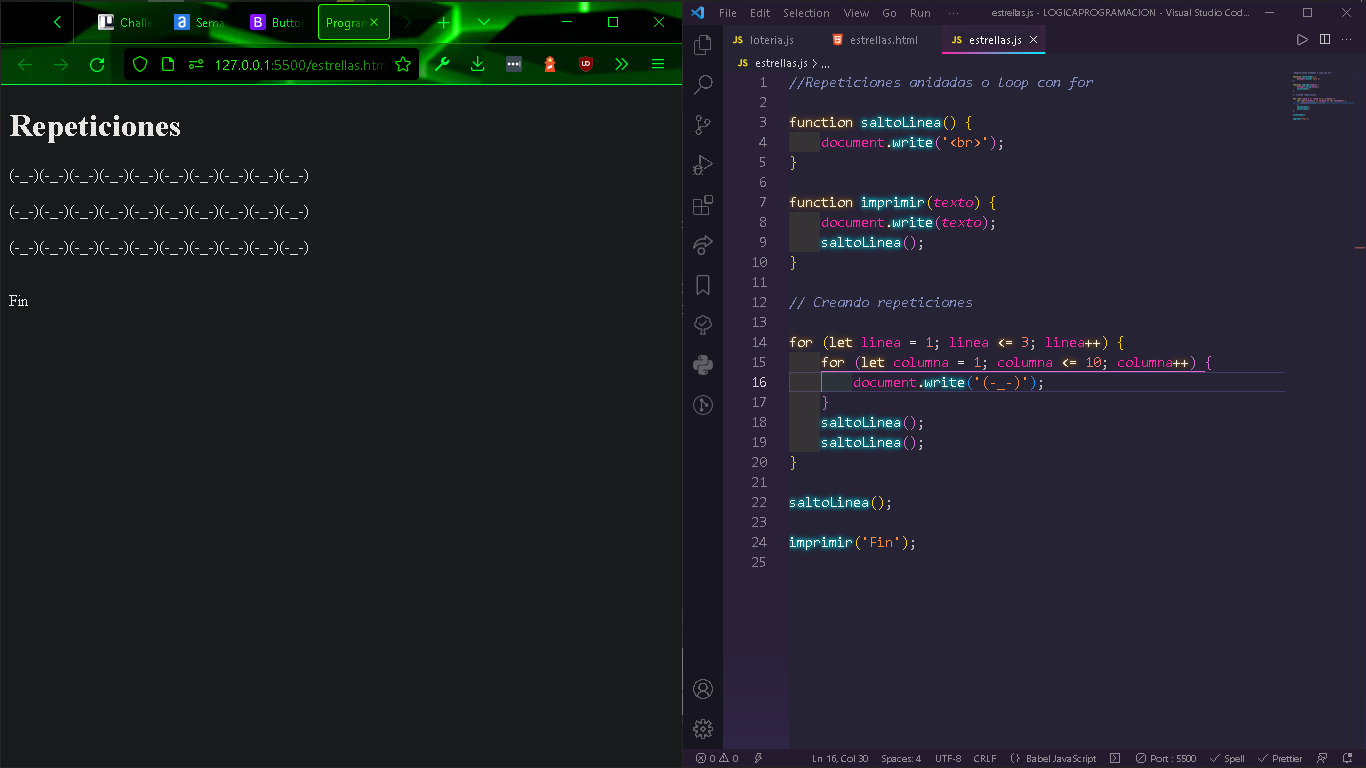Image resolution: width=1366 pixels, height=768 pixels.
Task: Split the editor right
Action: [1325, 40]
